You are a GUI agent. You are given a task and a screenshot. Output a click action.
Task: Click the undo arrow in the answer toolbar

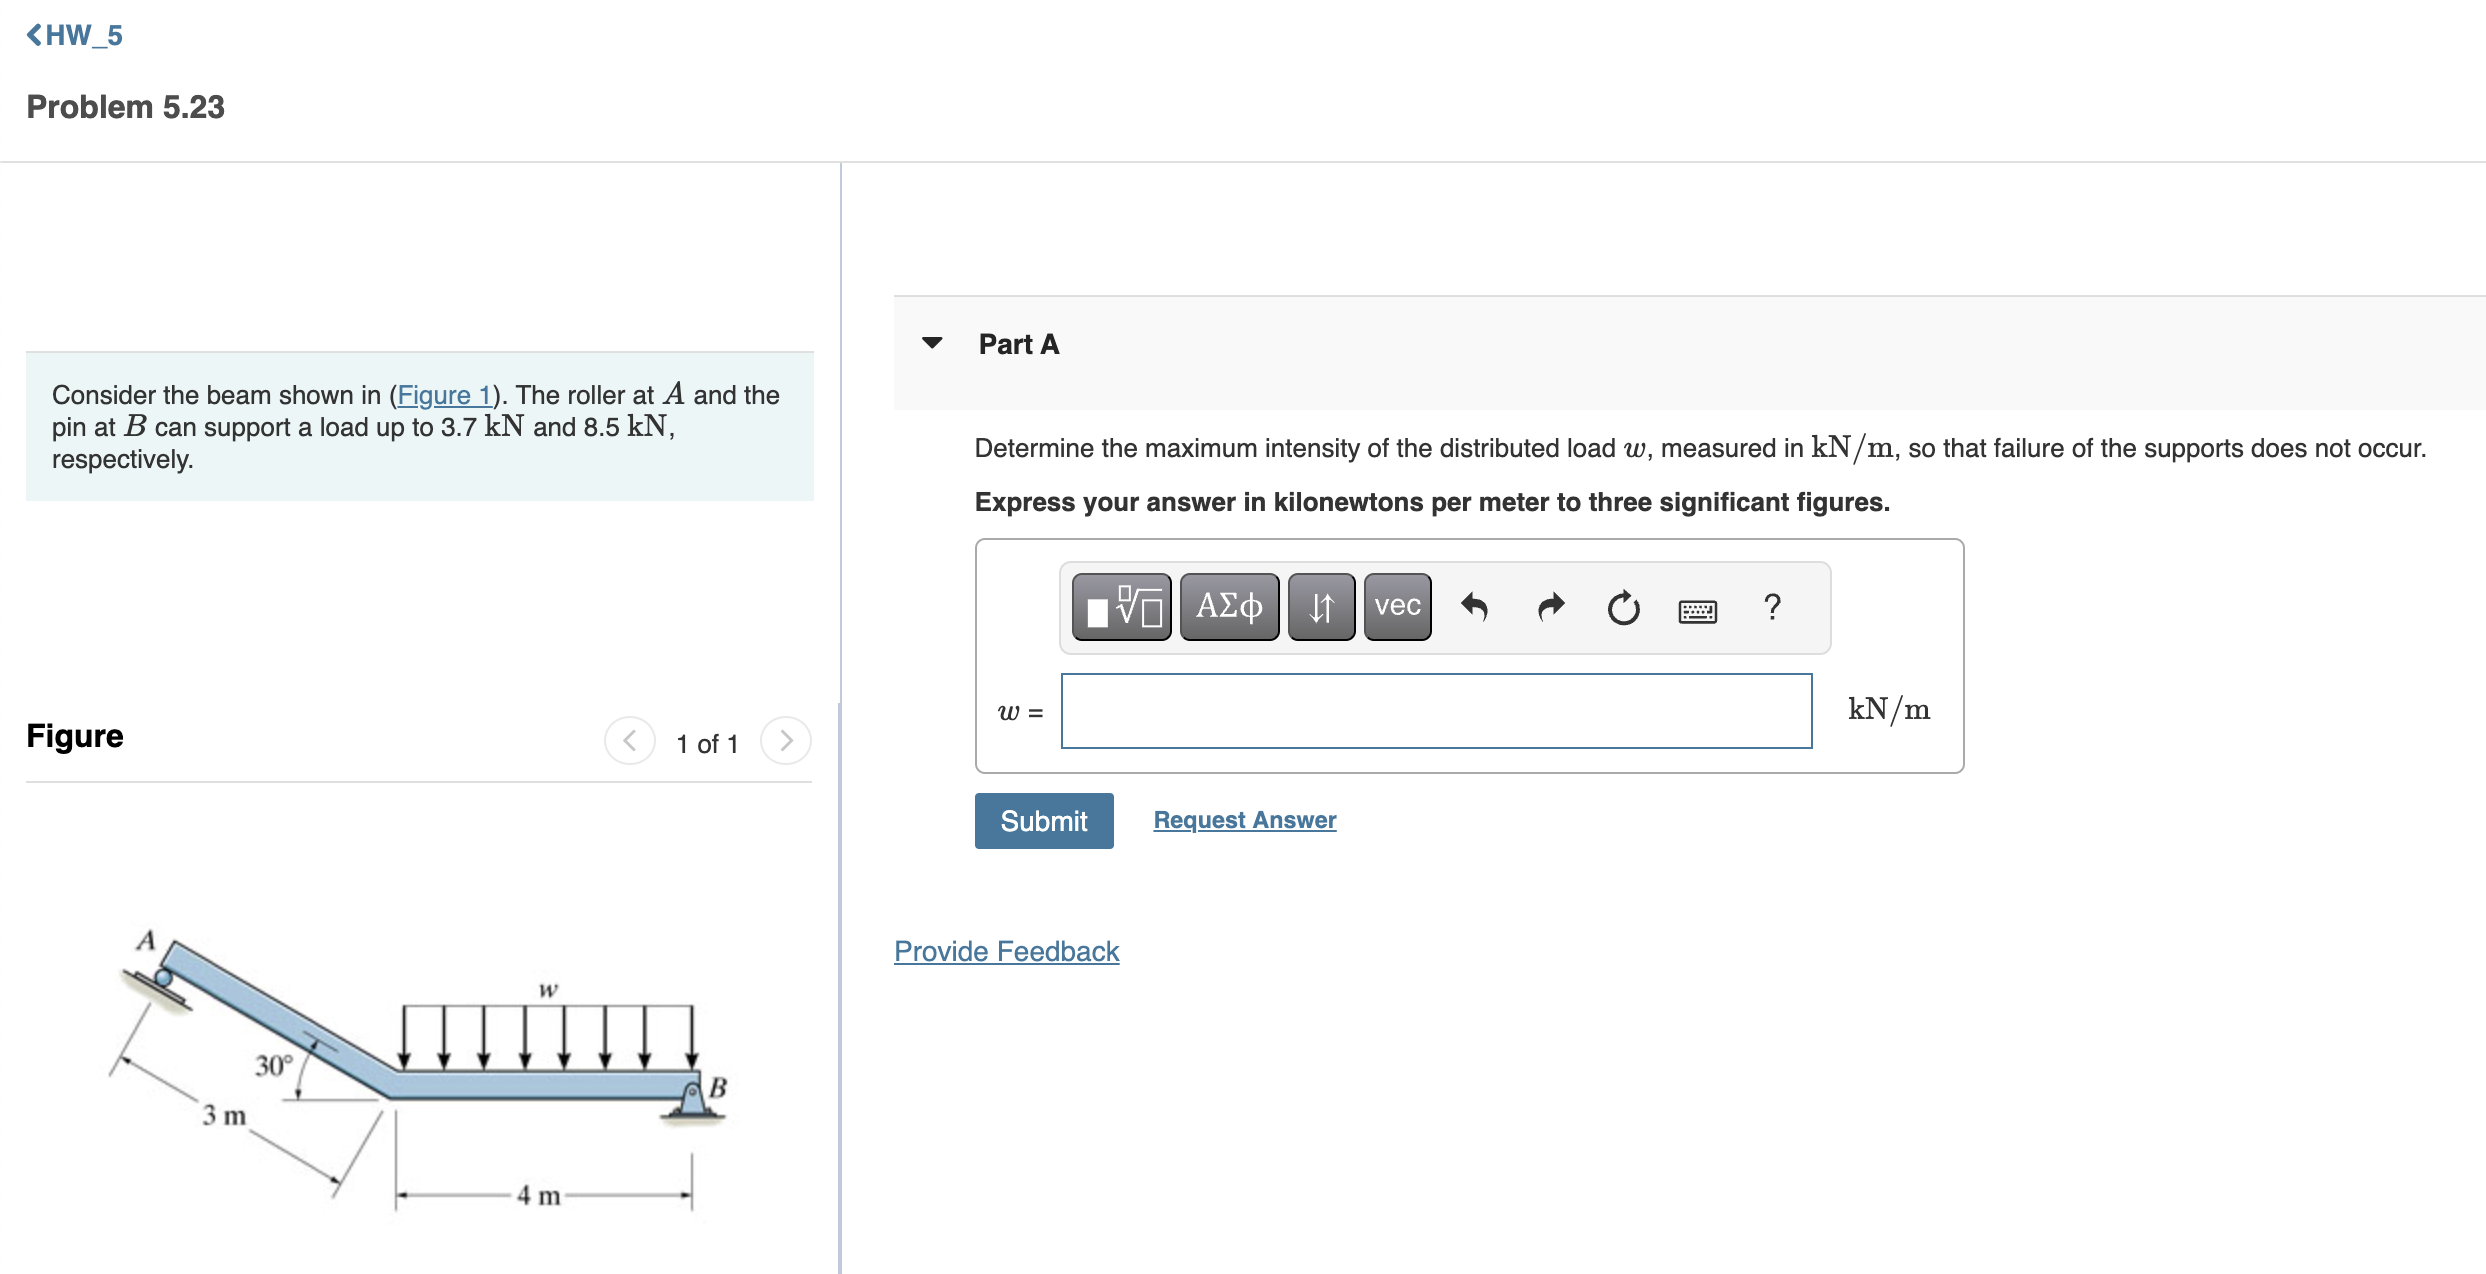[1477, 607]
